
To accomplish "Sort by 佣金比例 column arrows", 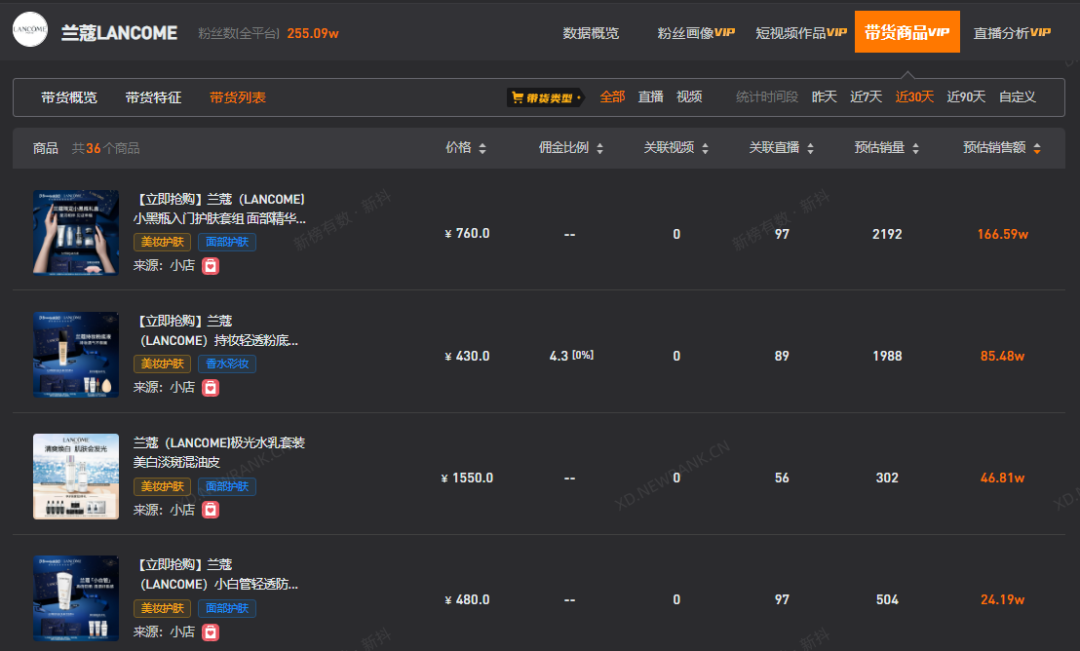I will (600, 148).
